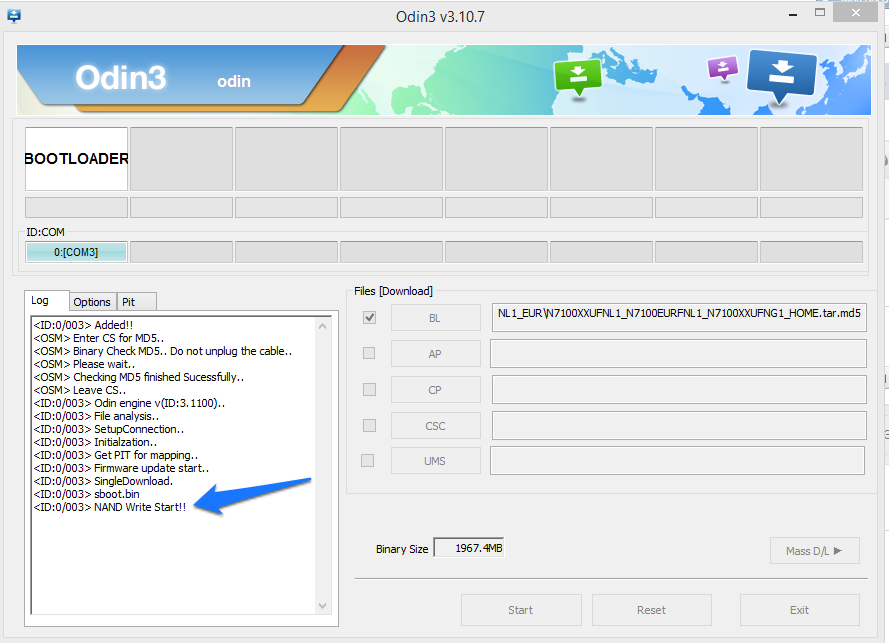Click the empty UMS file path field
This screenshot has width=889, height=643.
(x=678, y=460)
